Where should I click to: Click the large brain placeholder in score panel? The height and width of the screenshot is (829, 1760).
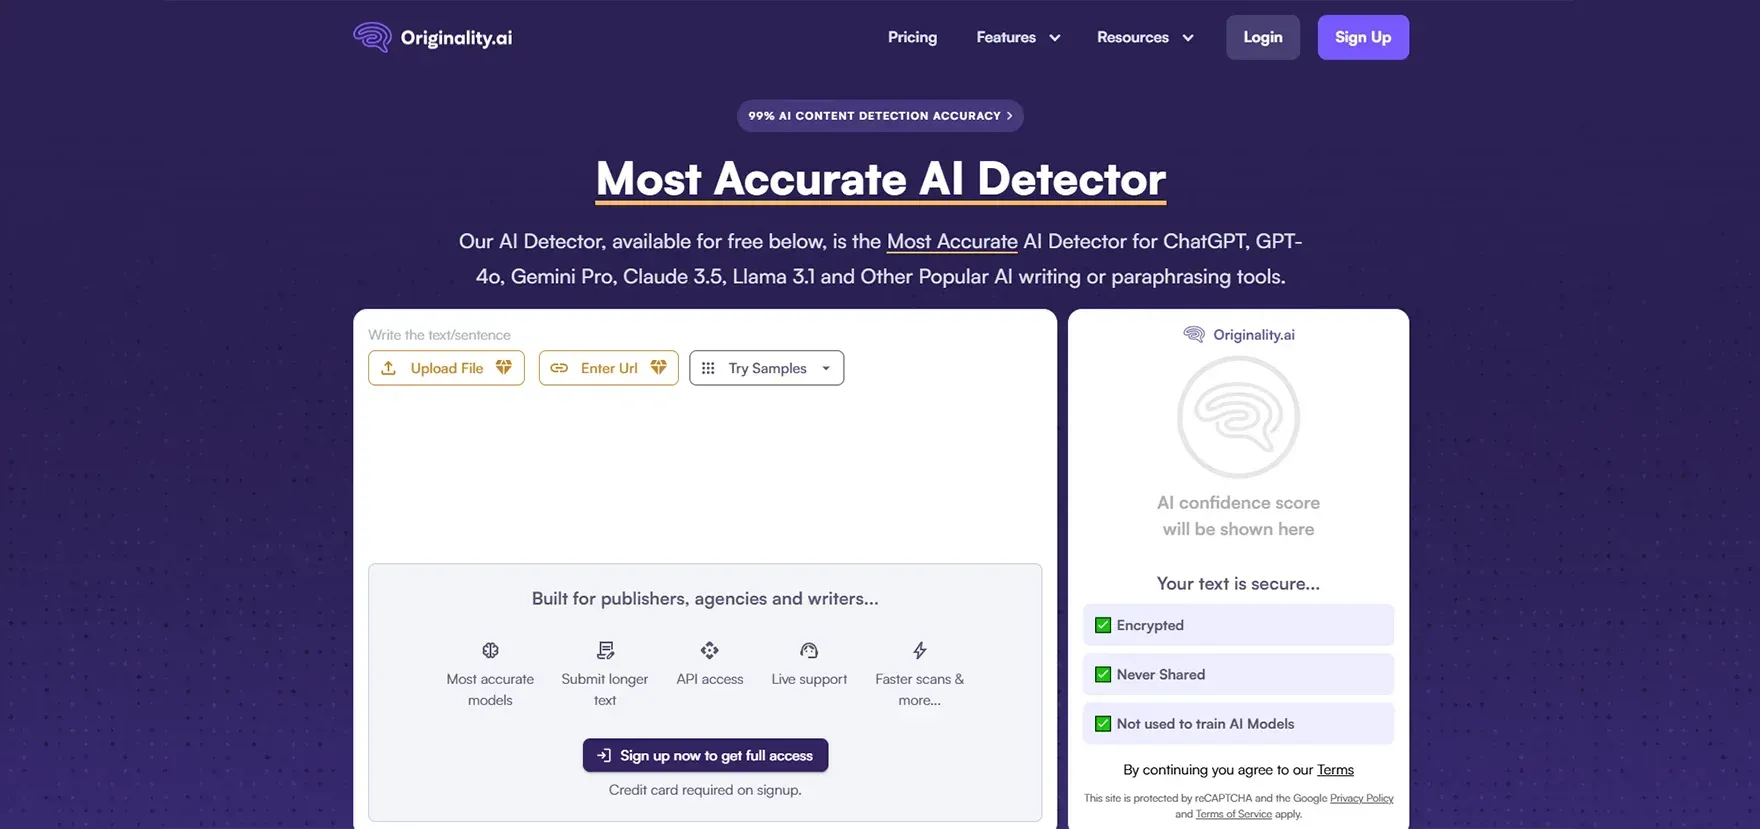pos(1238,417)
